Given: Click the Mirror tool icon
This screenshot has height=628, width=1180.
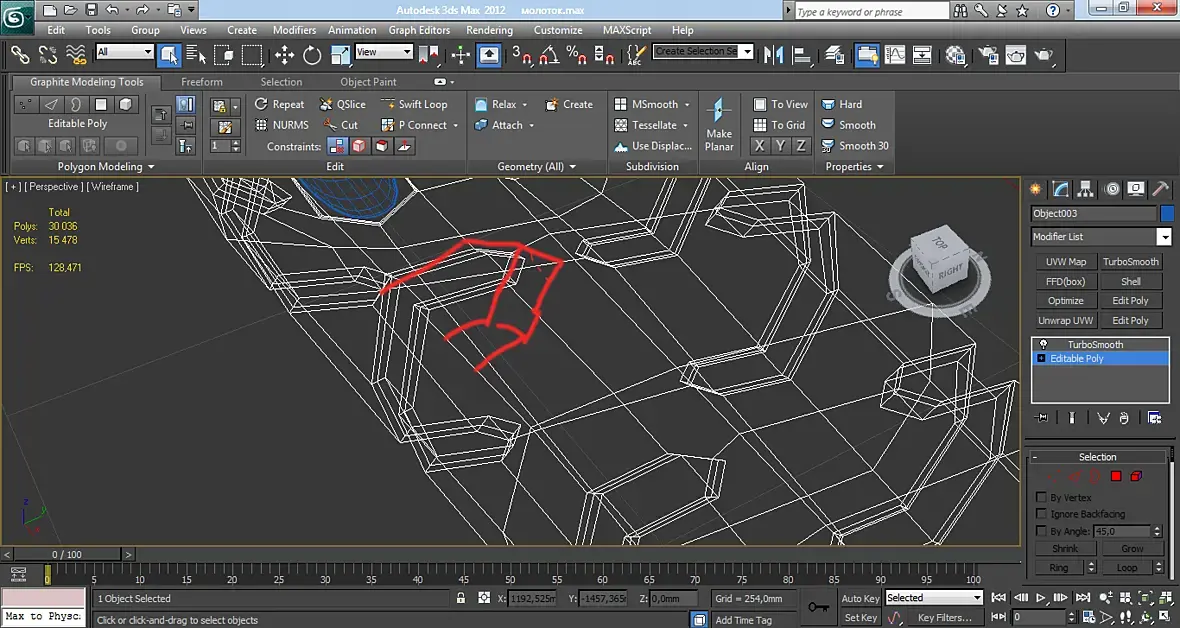Looking at the screenshot, I should pyautogui.click(x=774, y=54).
